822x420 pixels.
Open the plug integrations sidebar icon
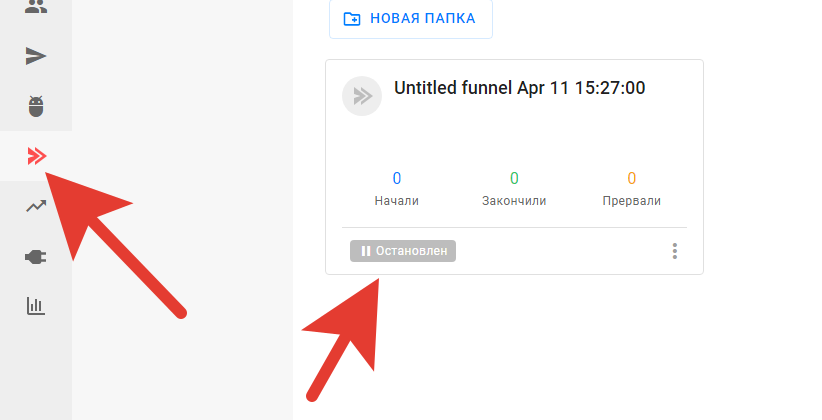point(36,257)
